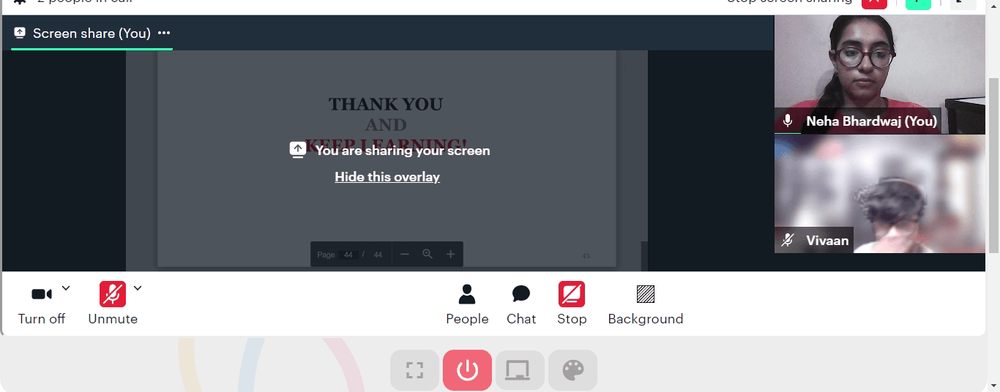The image size is (1000, 392).
Task: Click the THANK YOU slide text
Action: [x=386, y=104]
